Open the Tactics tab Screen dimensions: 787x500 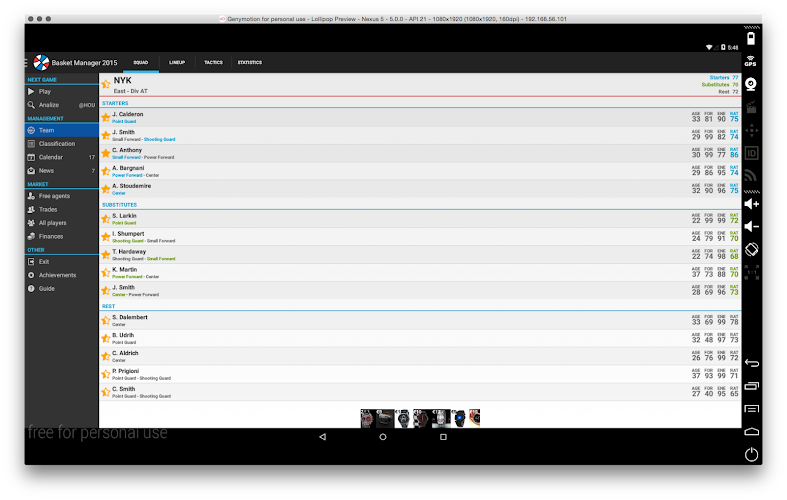coord(213,63)
